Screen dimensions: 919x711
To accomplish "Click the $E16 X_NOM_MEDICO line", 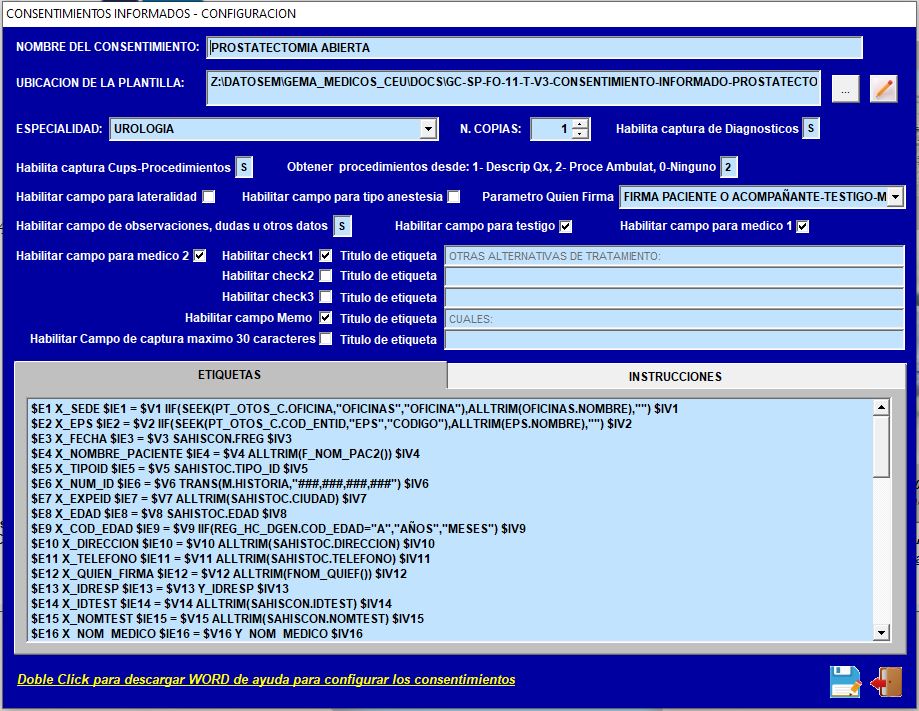I will (197, 634).
